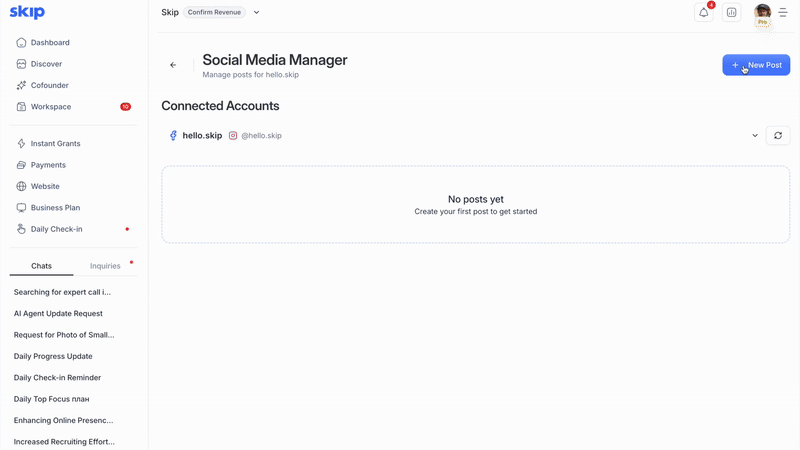Click the Instagram icon for @hello.skip
This screenshot has height=450, width=800.
(233, 136)
